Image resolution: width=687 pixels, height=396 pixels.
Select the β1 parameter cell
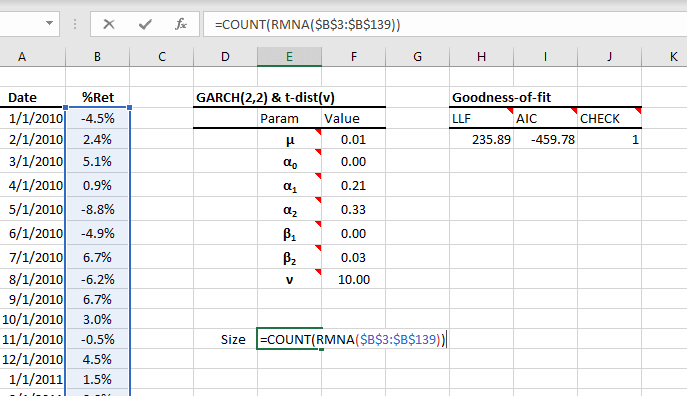click(289, 233)
